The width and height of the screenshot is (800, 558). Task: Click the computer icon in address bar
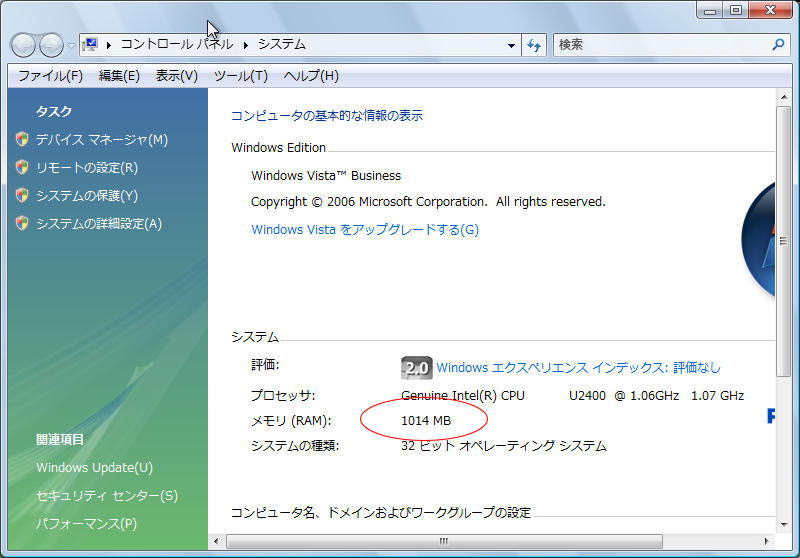coord(90,45)
